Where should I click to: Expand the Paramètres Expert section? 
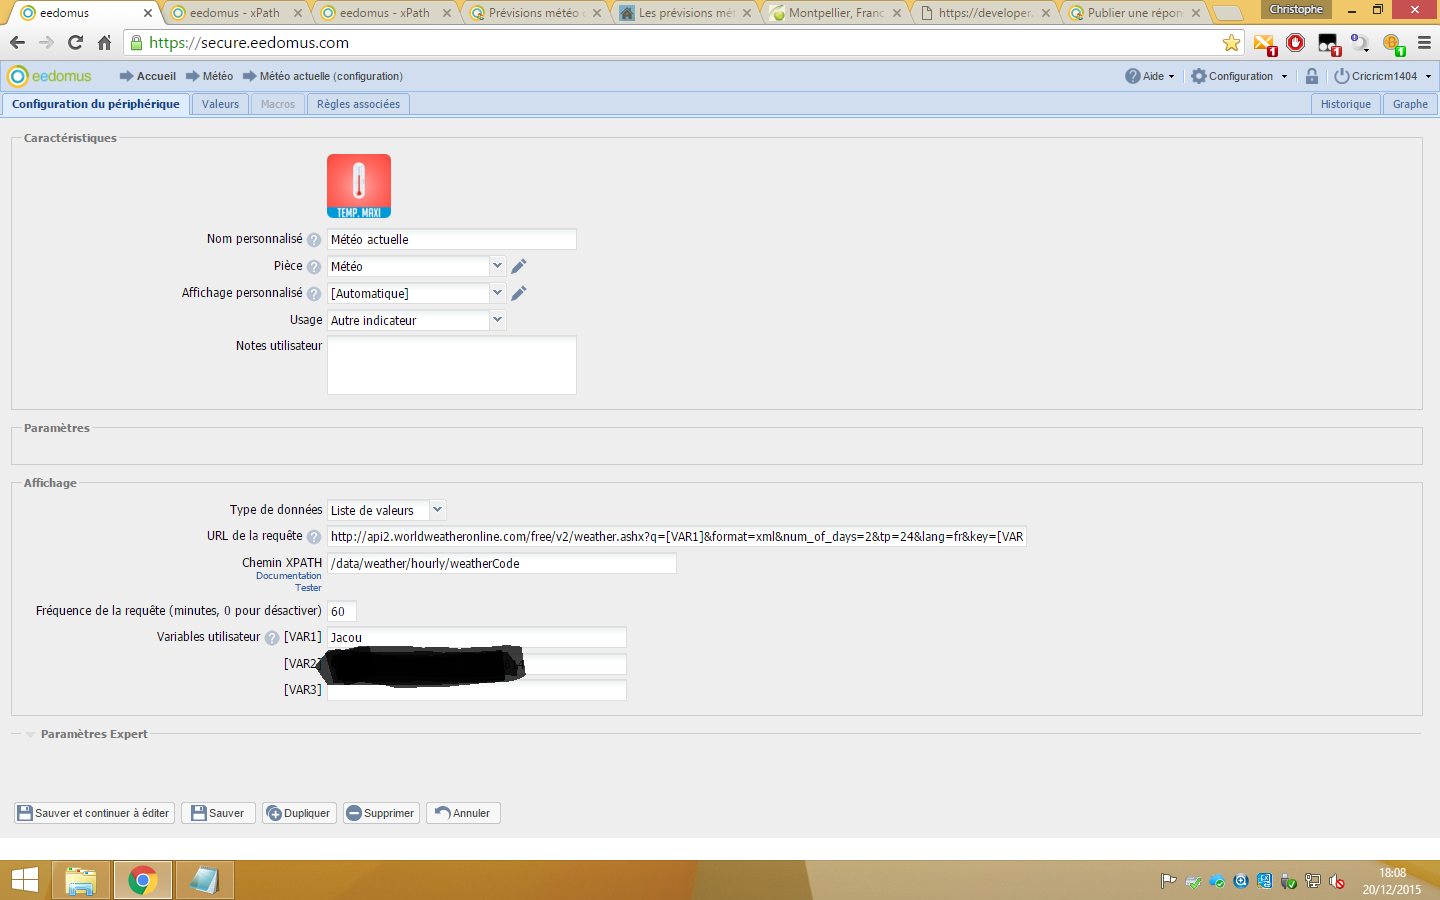pyautogui.click(x=93, y=734)
